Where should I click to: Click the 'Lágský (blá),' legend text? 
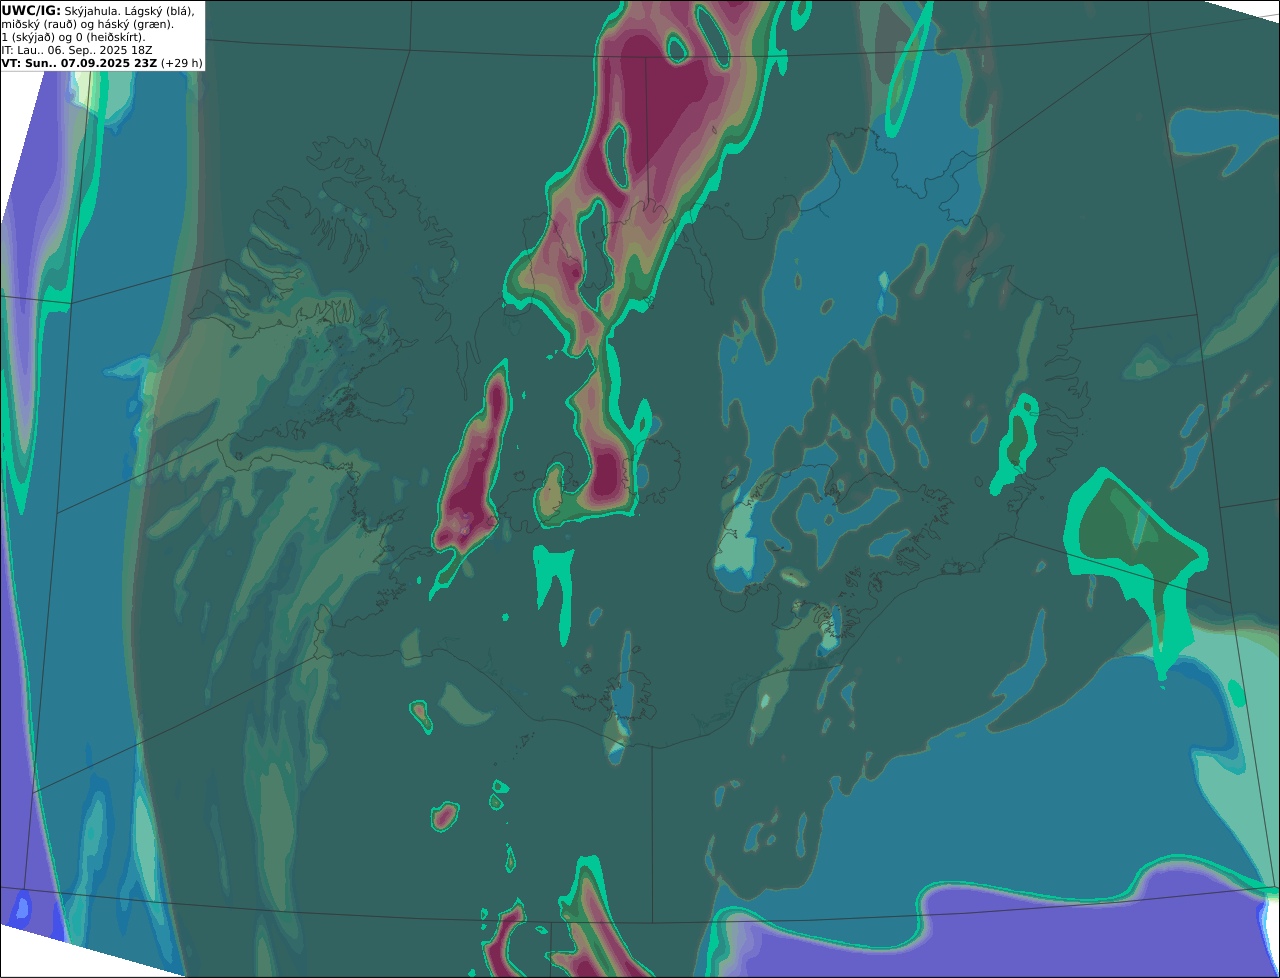coord(161,10)
